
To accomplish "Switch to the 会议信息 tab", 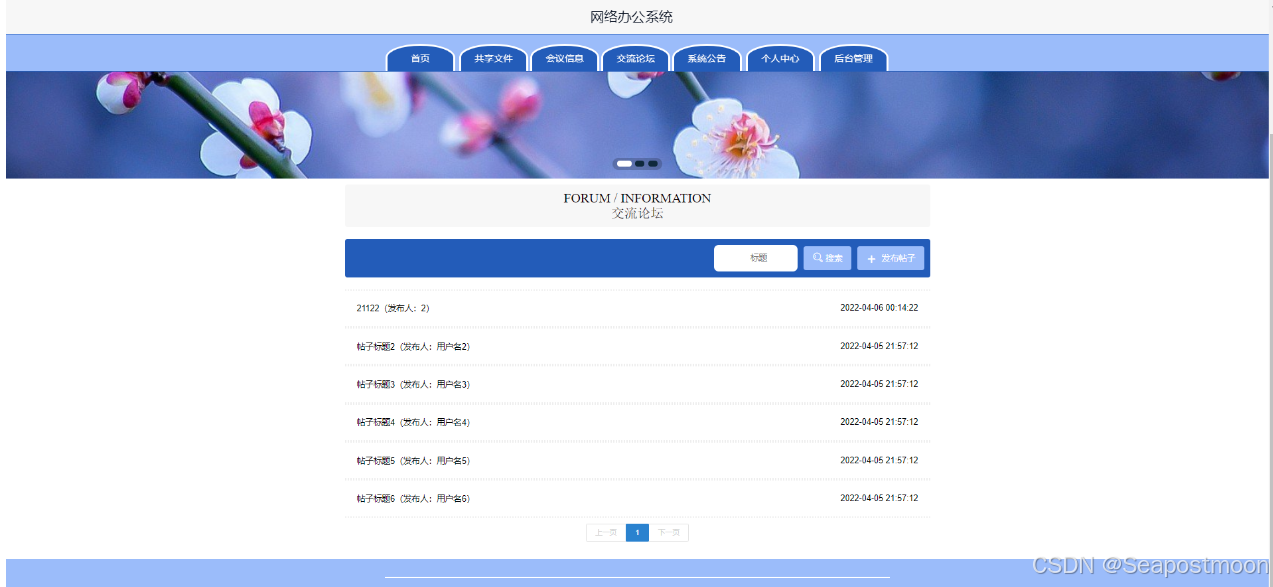I will coord(564,58).
